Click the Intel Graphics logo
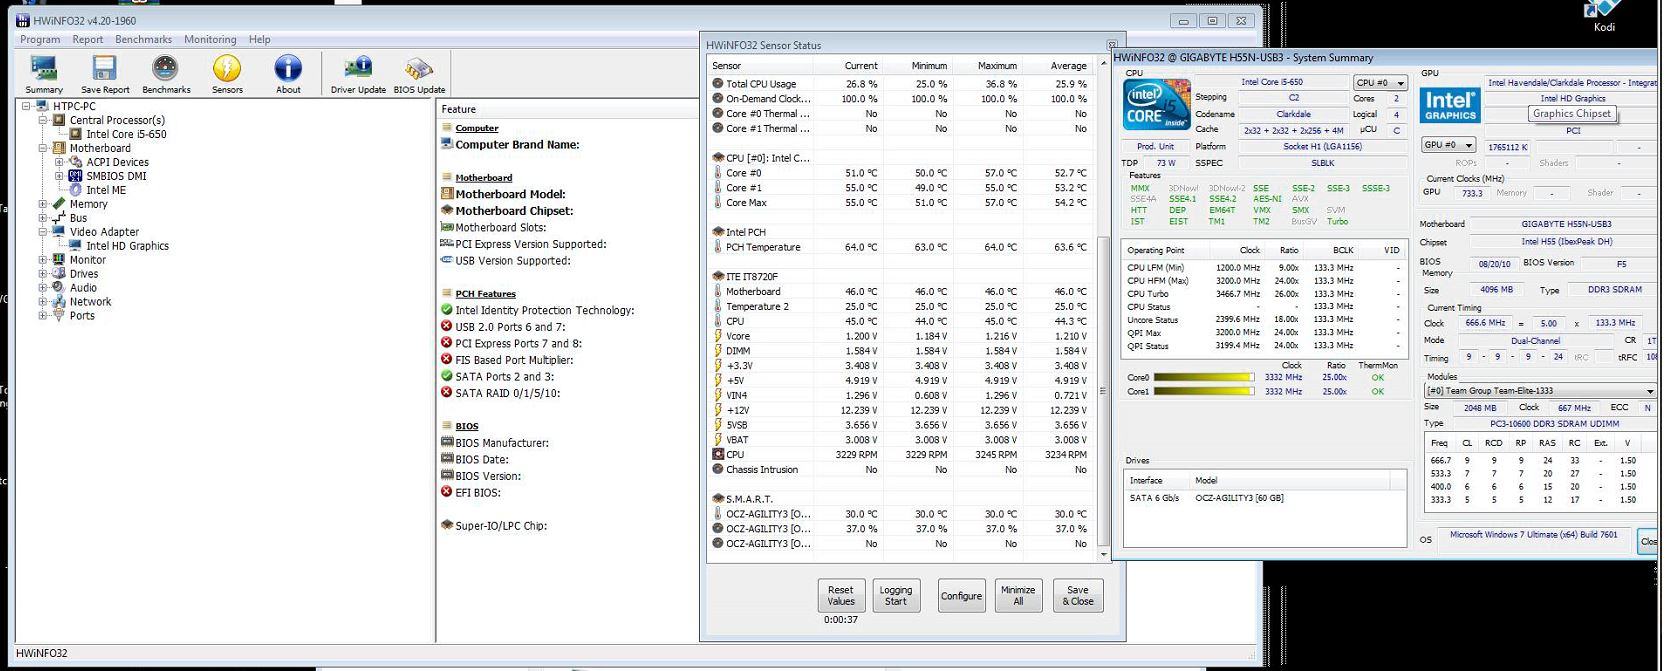 [x=1450, y=105]
